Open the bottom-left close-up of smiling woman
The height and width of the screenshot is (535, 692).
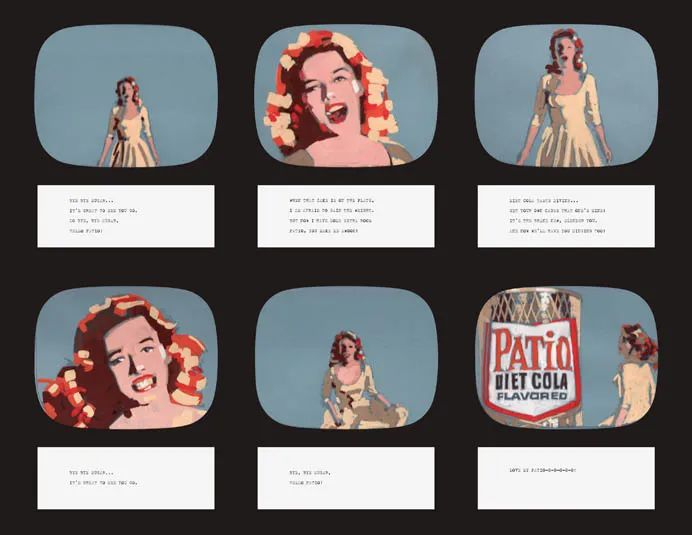point(126,358)
